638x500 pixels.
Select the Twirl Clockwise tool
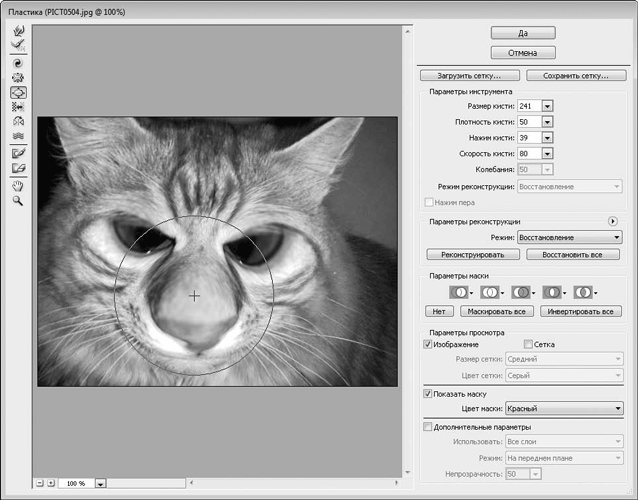pos(17,61)
